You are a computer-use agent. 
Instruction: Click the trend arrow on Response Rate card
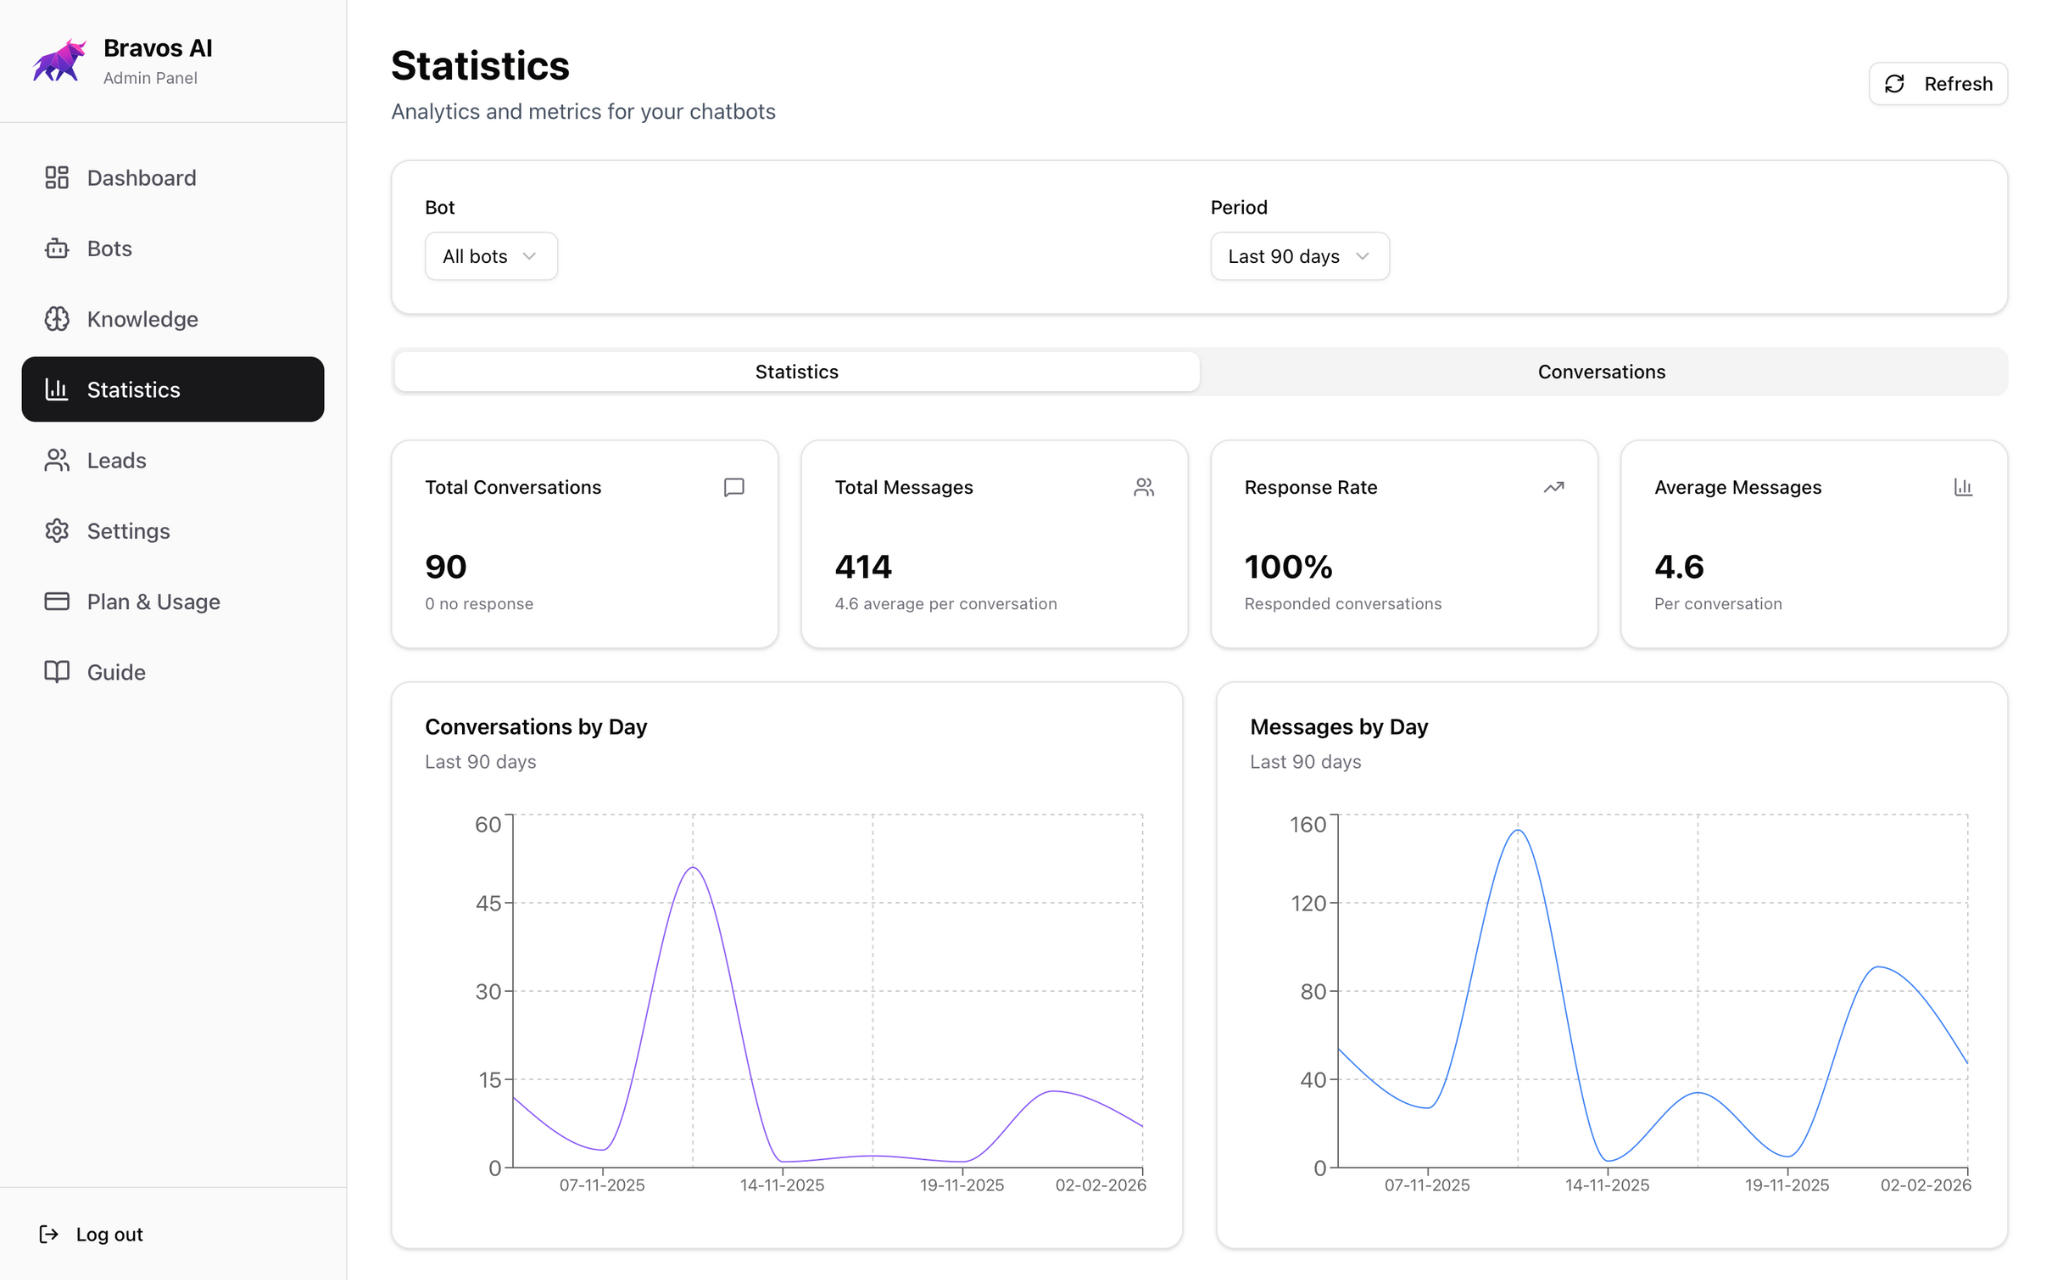(1553, 487)
